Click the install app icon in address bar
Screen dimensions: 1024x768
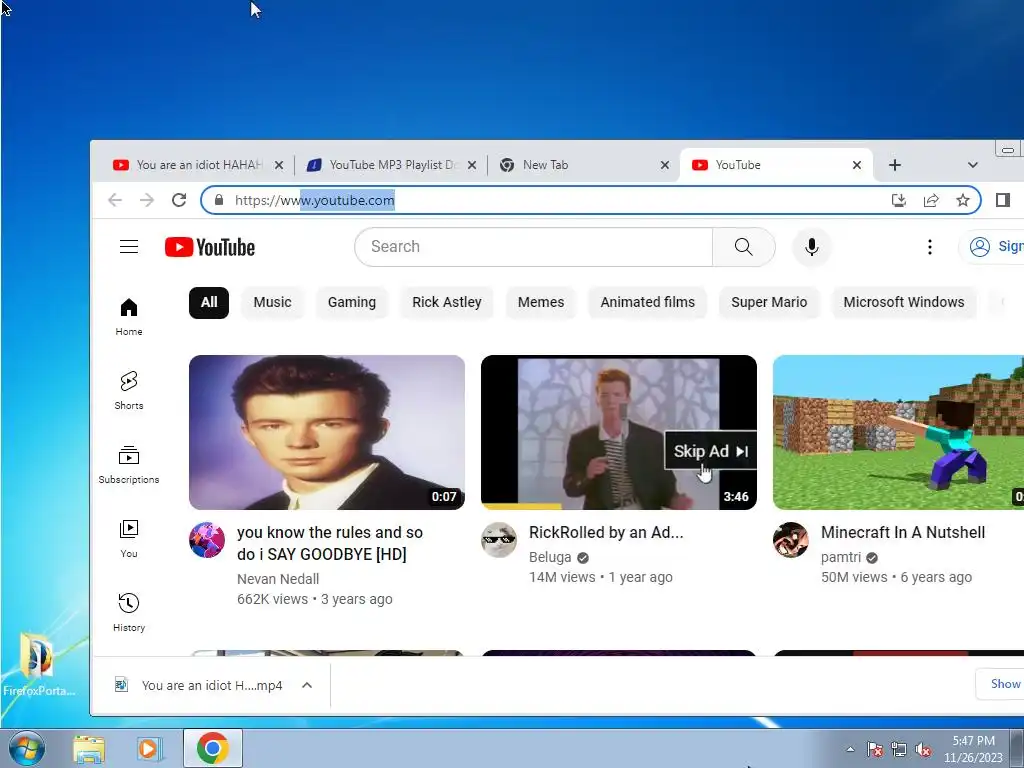[899, 200]
